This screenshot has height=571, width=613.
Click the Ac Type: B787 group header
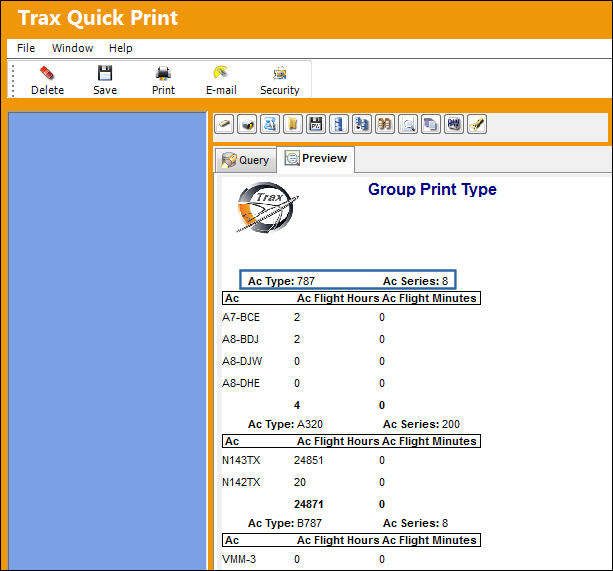click(x=285, y=523)
